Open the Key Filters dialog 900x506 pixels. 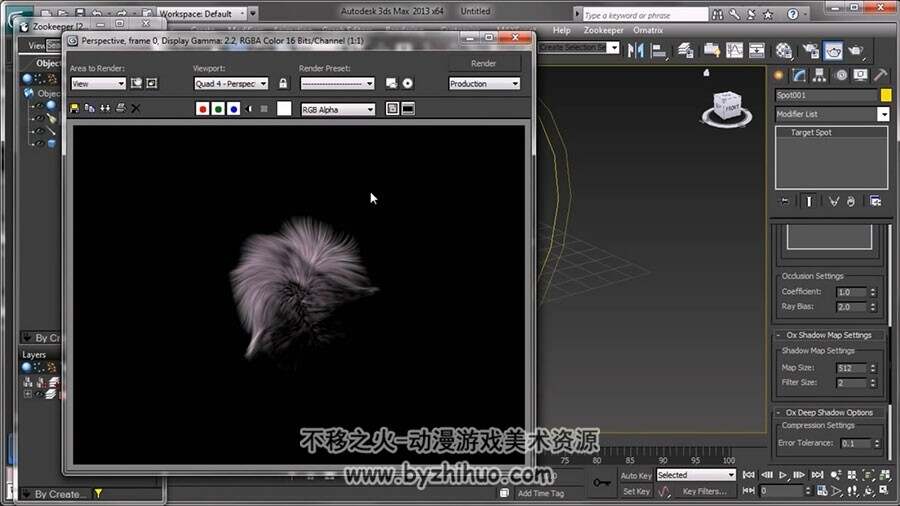(x=704, y=492)
